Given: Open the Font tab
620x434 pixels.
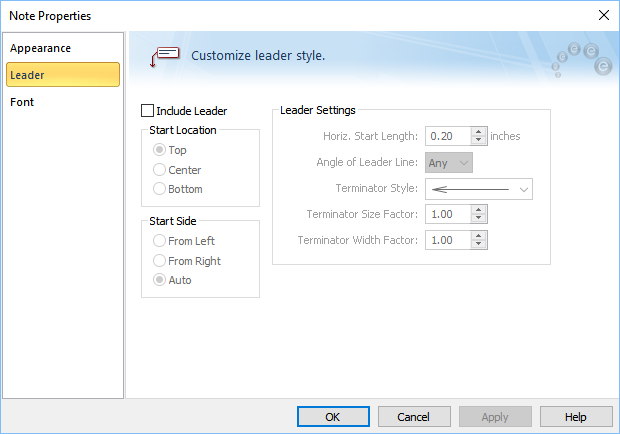Looking at the screenshot, I should pos(23,102).
